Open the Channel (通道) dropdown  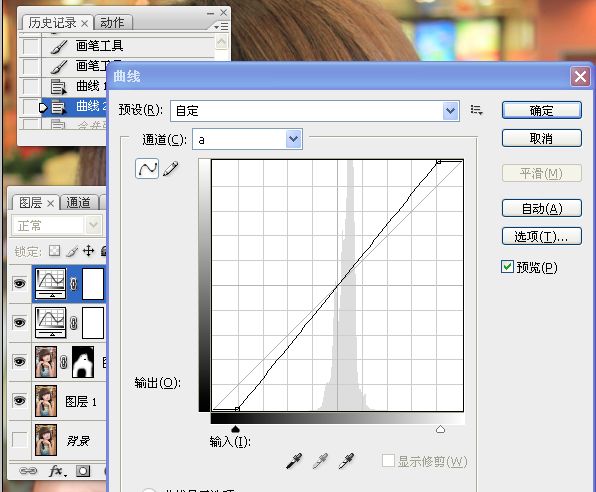[293, 139]
